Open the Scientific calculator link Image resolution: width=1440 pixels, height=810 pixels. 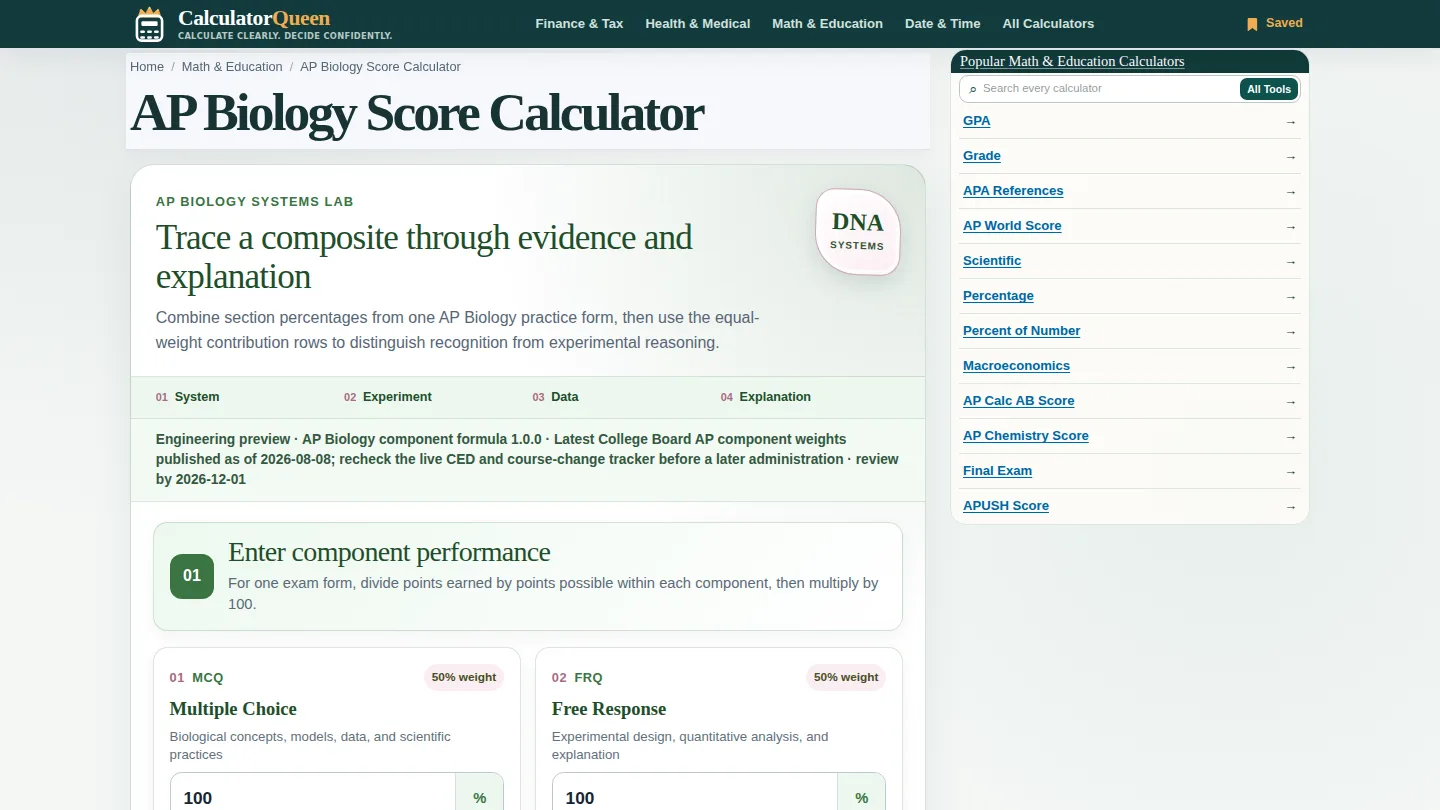point(992,261)
